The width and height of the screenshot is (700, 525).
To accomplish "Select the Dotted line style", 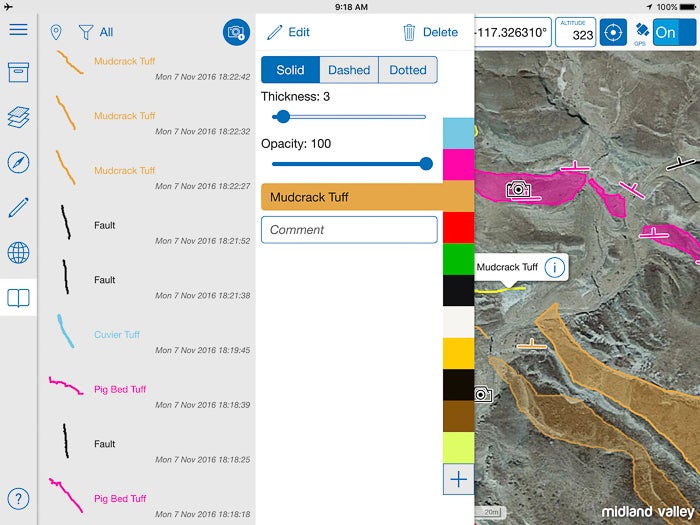I will click(x=408, y=70).
